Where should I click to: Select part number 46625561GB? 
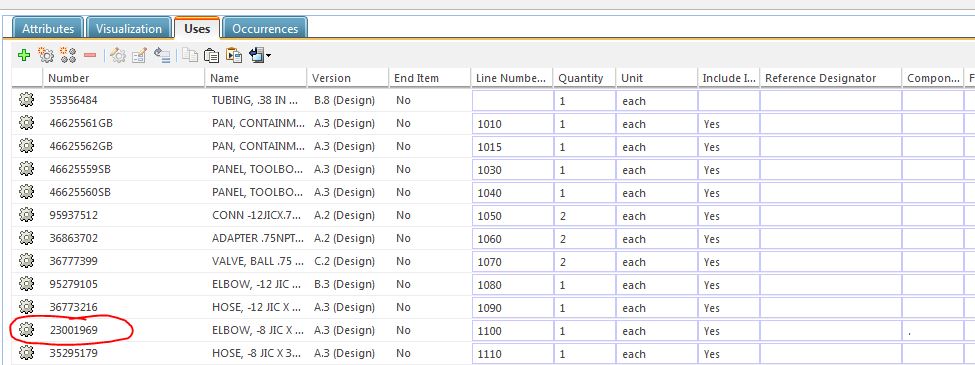(x=81, y=123)
